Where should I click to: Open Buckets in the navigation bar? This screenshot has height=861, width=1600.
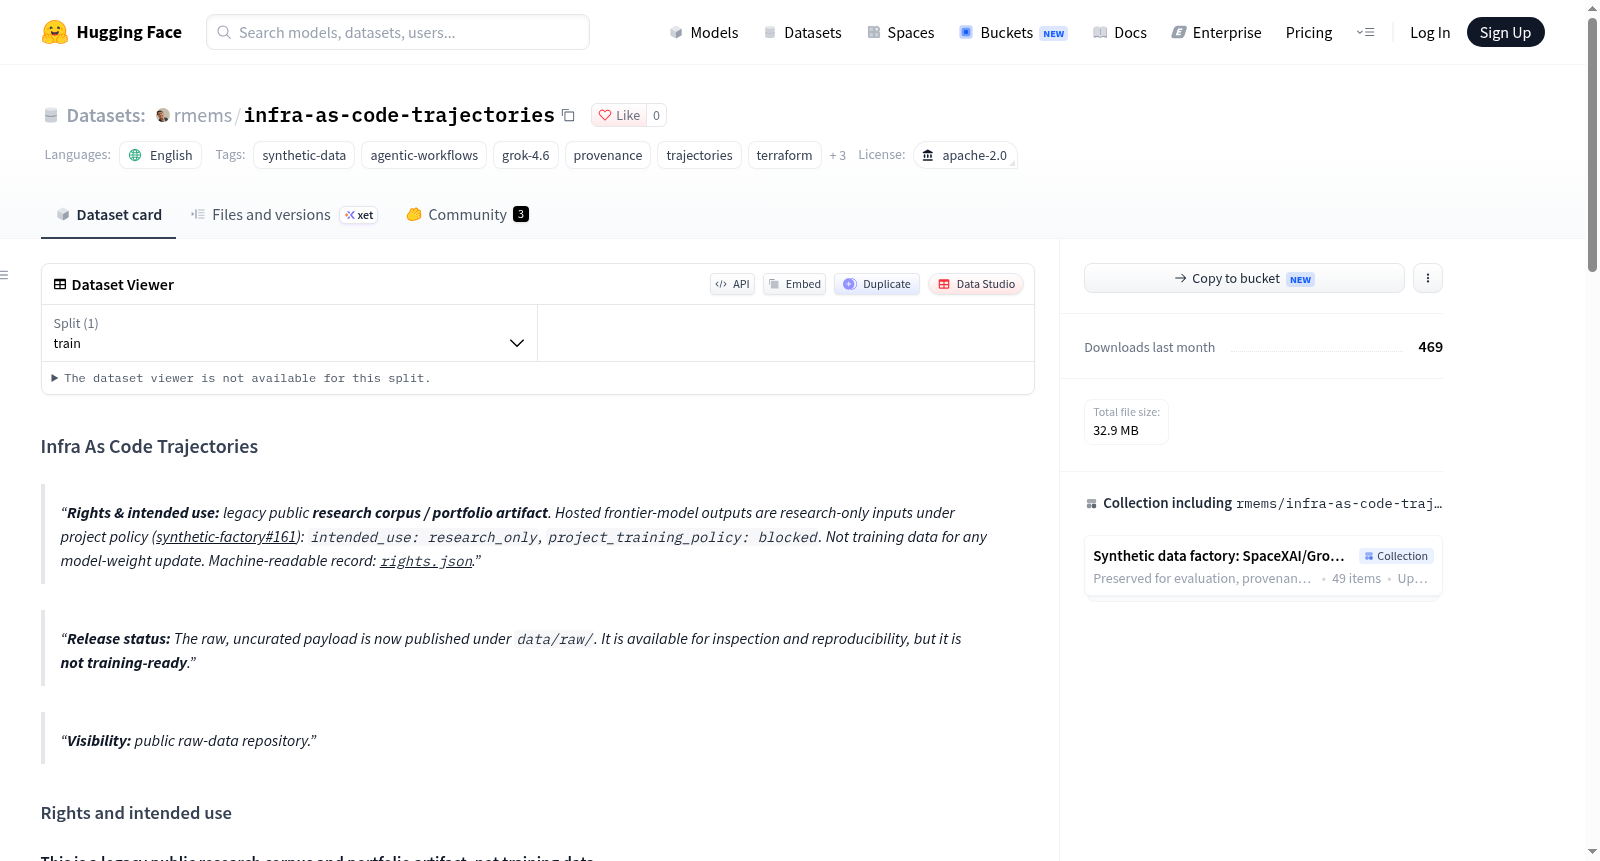(1013, 32)
